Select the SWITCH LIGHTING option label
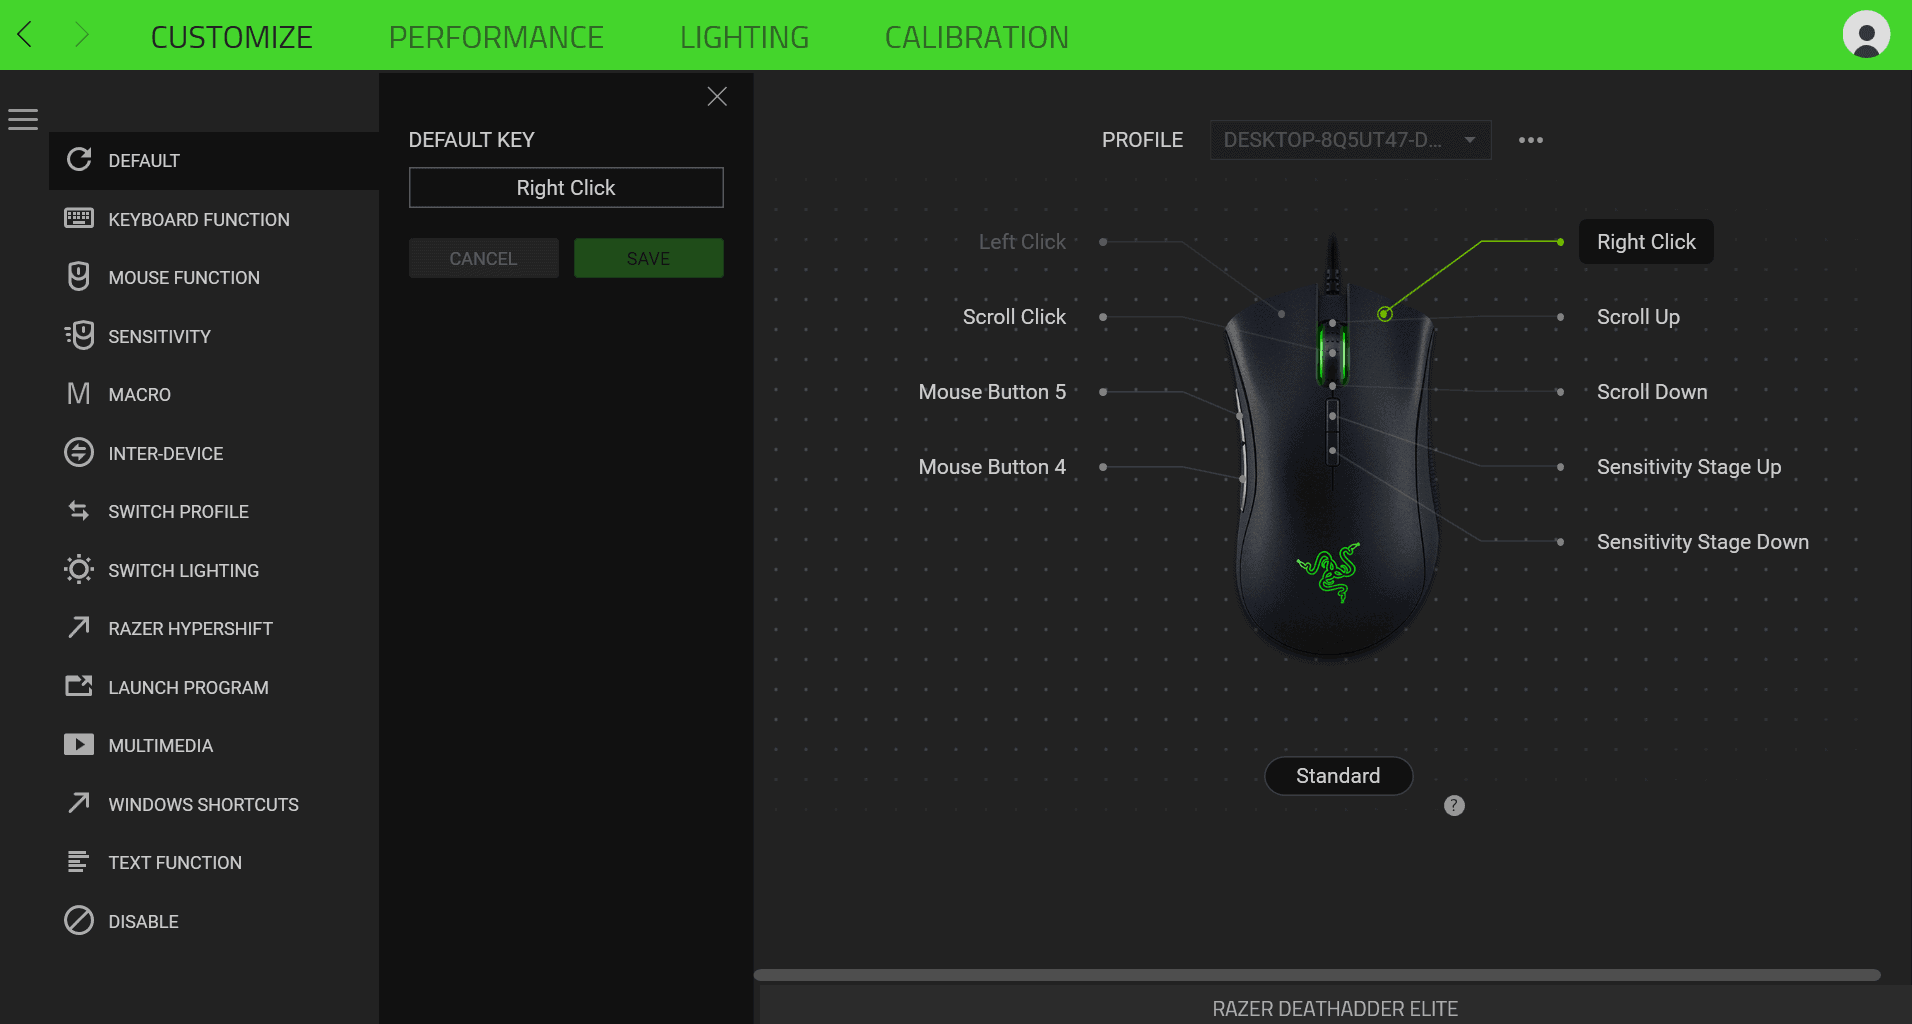The height and width of the screenshot is (1024, 1912). (x=183, y=571)
